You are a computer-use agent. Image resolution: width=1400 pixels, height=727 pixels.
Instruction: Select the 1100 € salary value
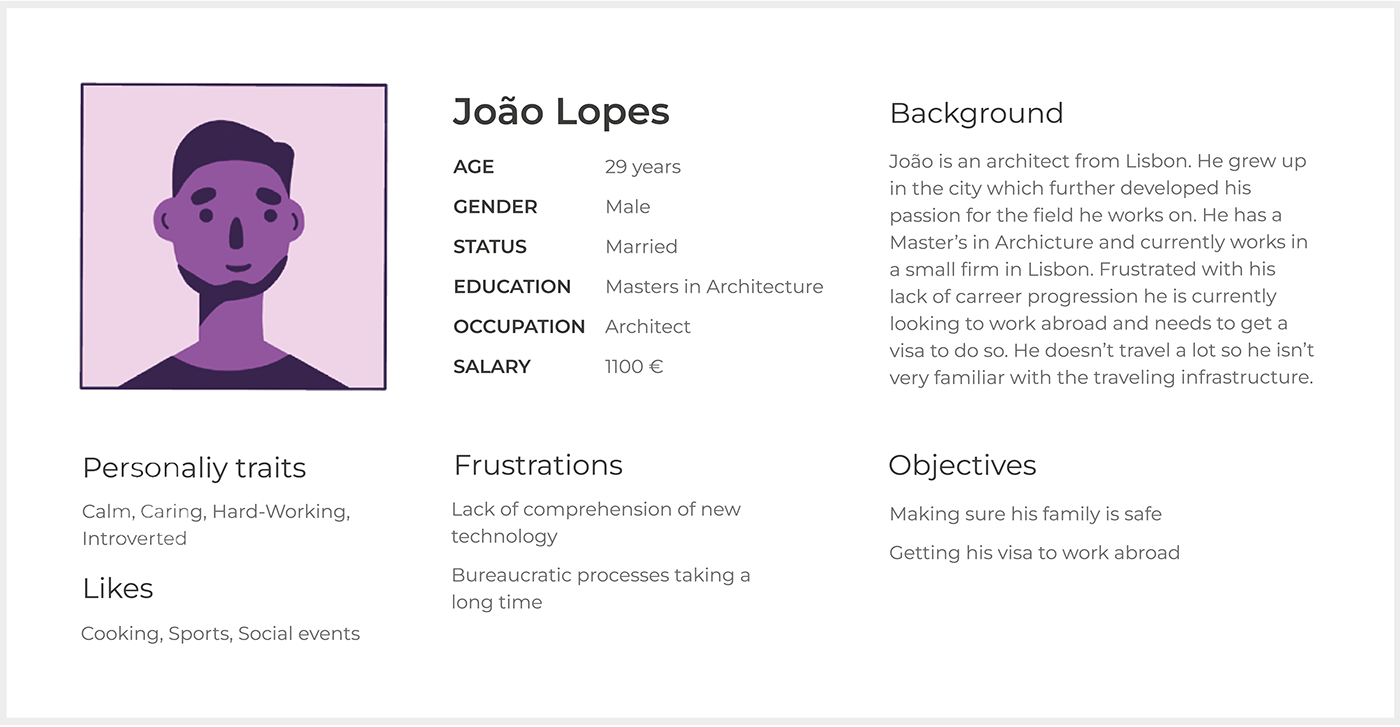634,367
